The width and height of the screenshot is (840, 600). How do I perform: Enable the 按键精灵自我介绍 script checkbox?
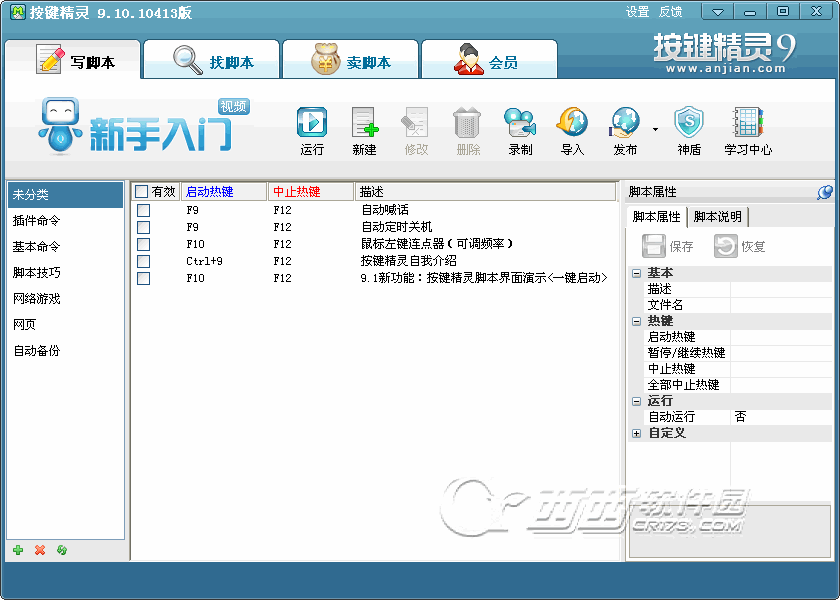pyautogui.click(x=143, y=261)
